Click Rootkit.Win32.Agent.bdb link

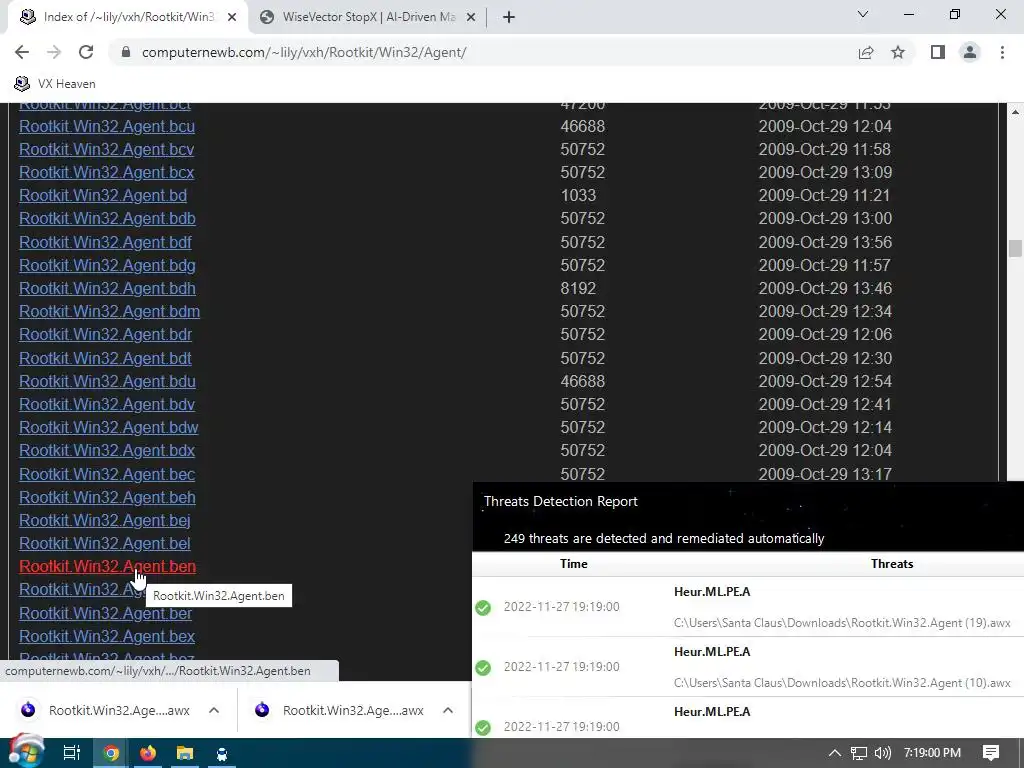107,218
